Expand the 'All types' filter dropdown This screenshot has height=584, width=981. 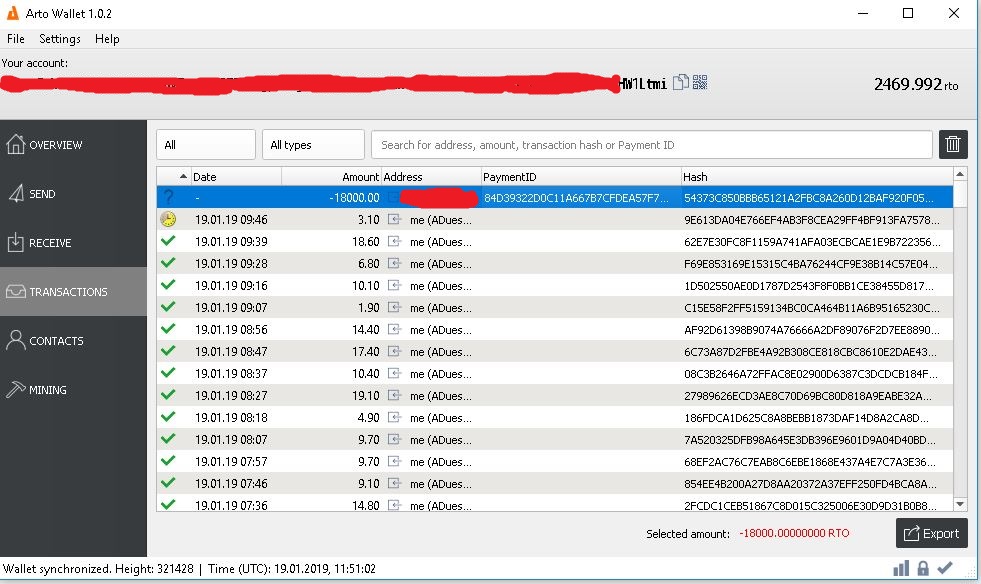point(313,145)
